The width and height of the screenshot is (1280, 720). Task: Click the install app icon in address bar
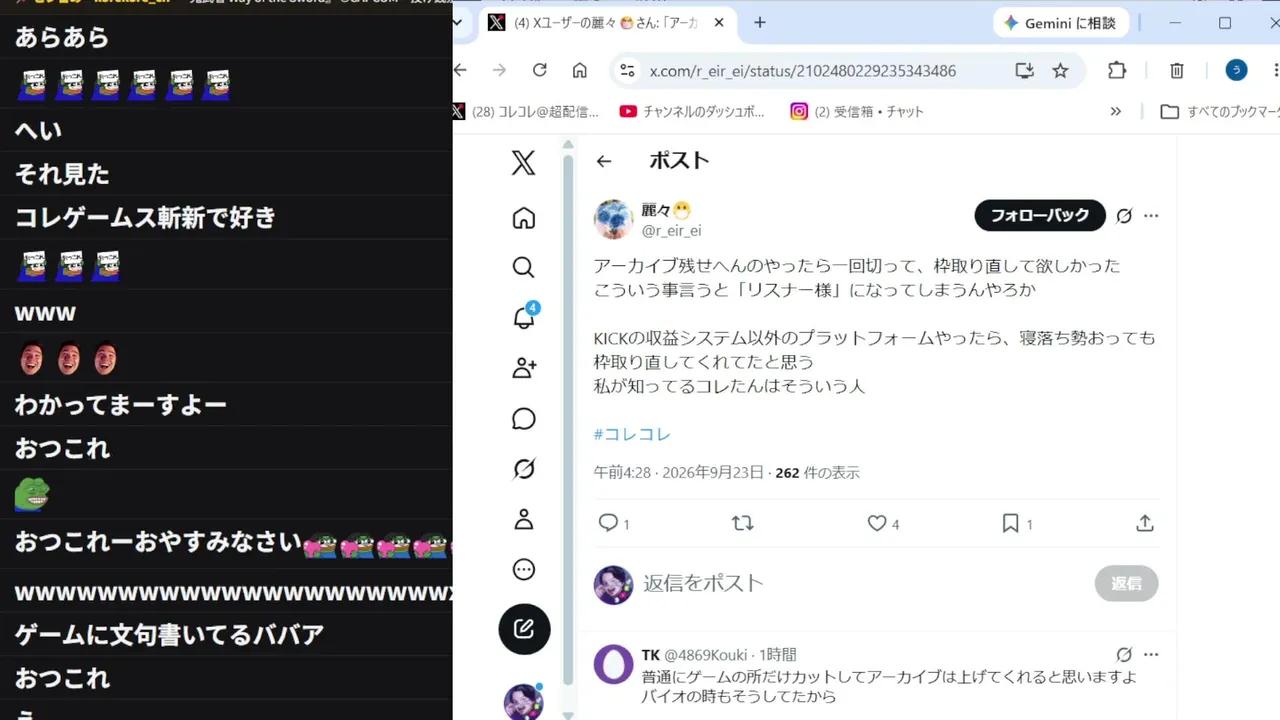coord(1024,70)
